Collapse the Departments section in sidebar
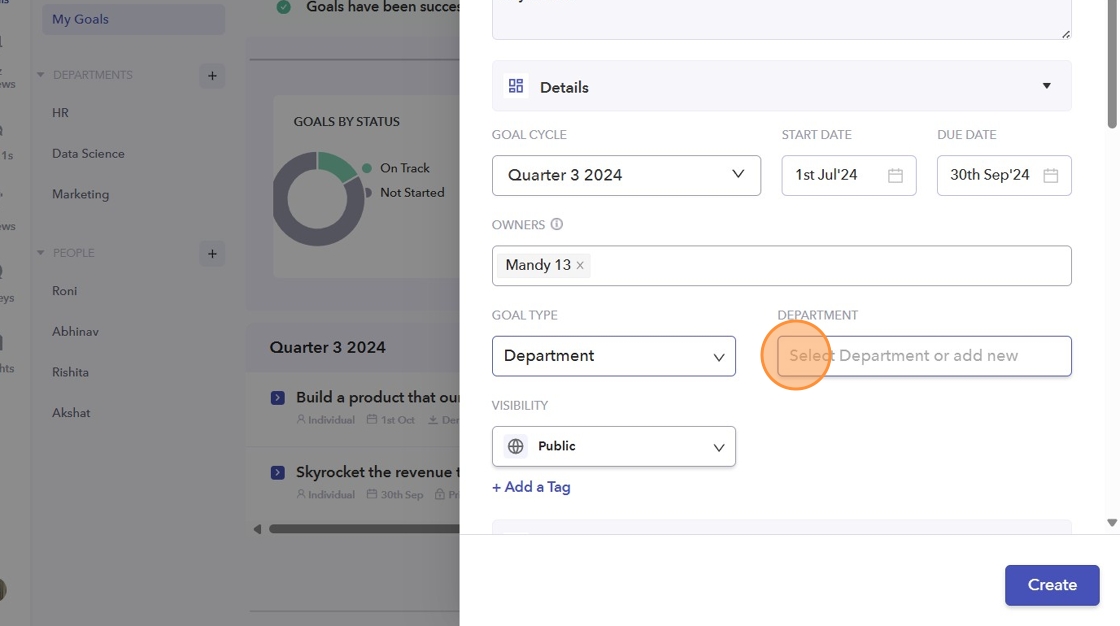The width and height of the screenshot is (1120, 626). (x=41, y=75)
